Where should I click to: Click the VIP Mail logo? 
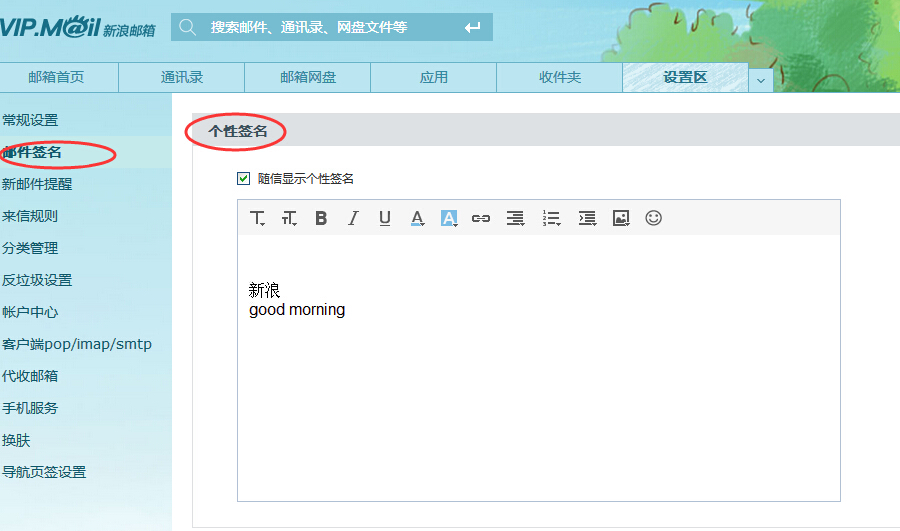pyautogui.click(x=78, y=27)
